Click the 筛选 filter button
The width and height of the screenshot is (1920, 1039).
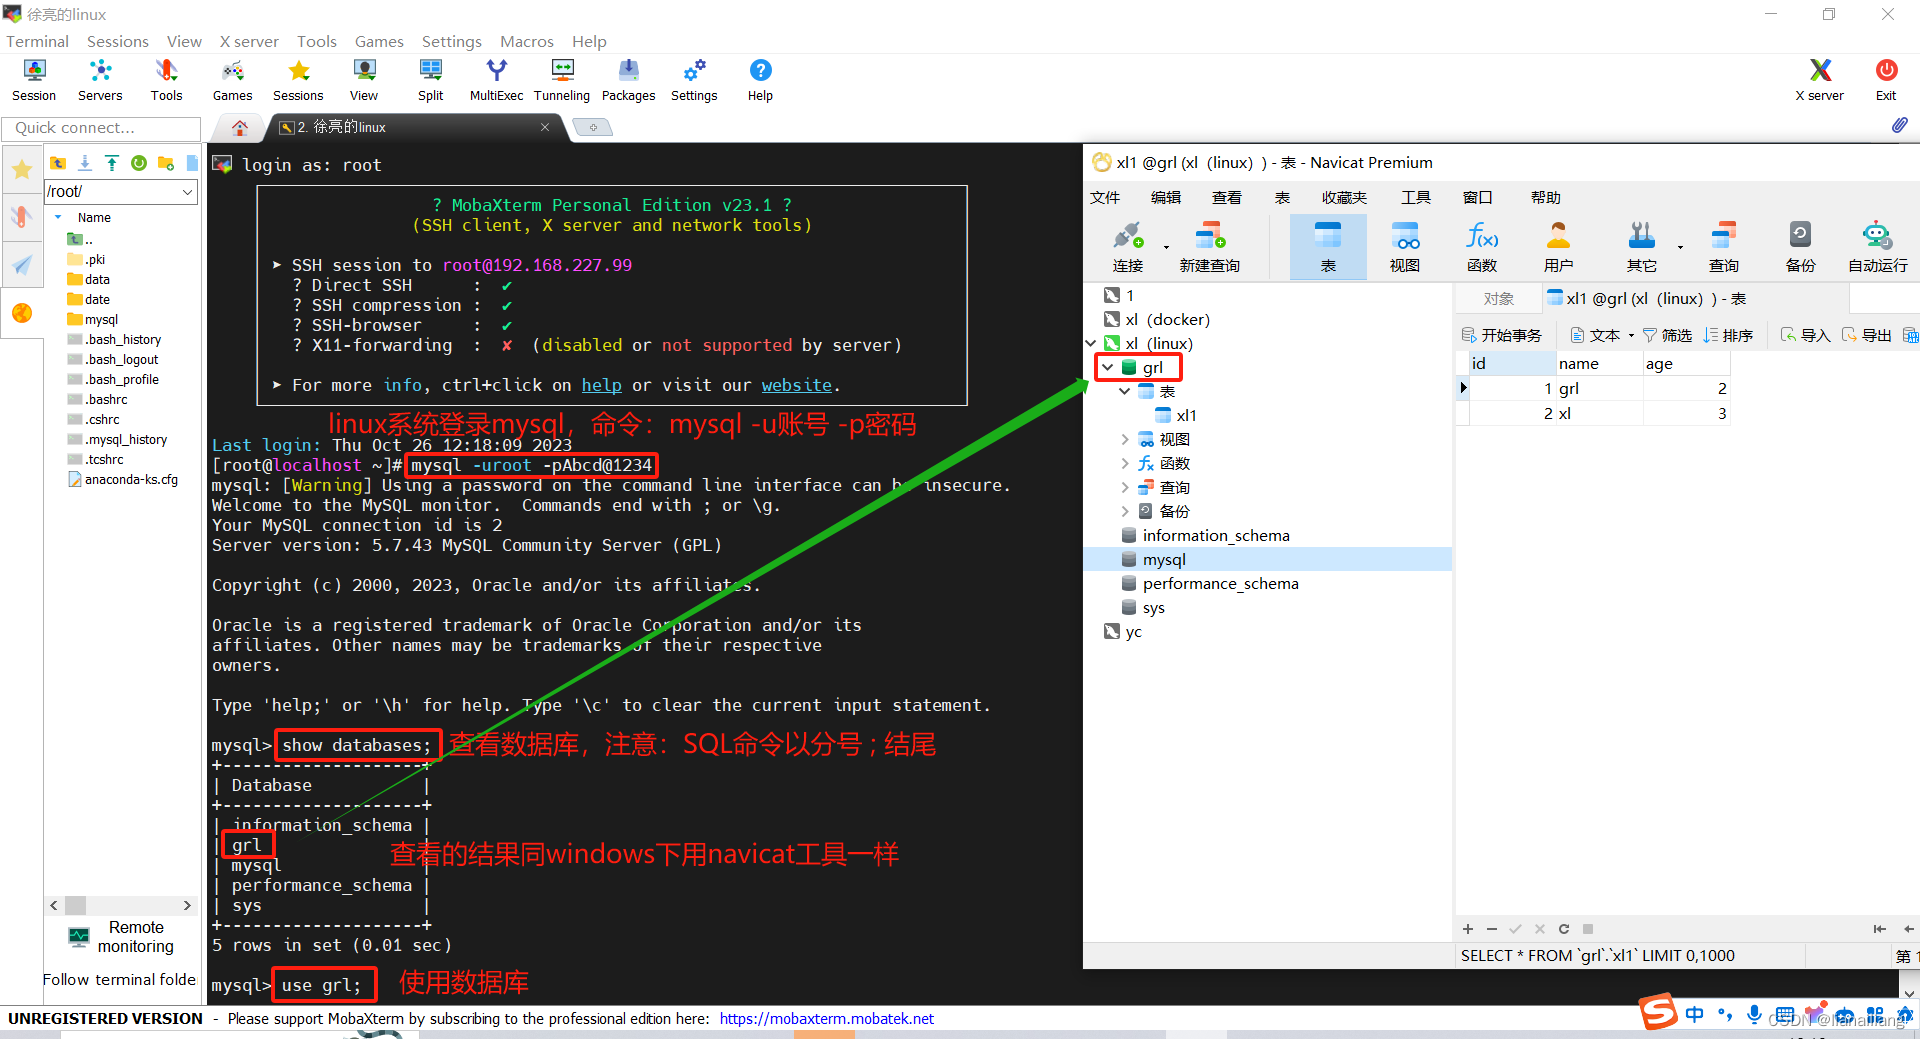[1667, 335]
